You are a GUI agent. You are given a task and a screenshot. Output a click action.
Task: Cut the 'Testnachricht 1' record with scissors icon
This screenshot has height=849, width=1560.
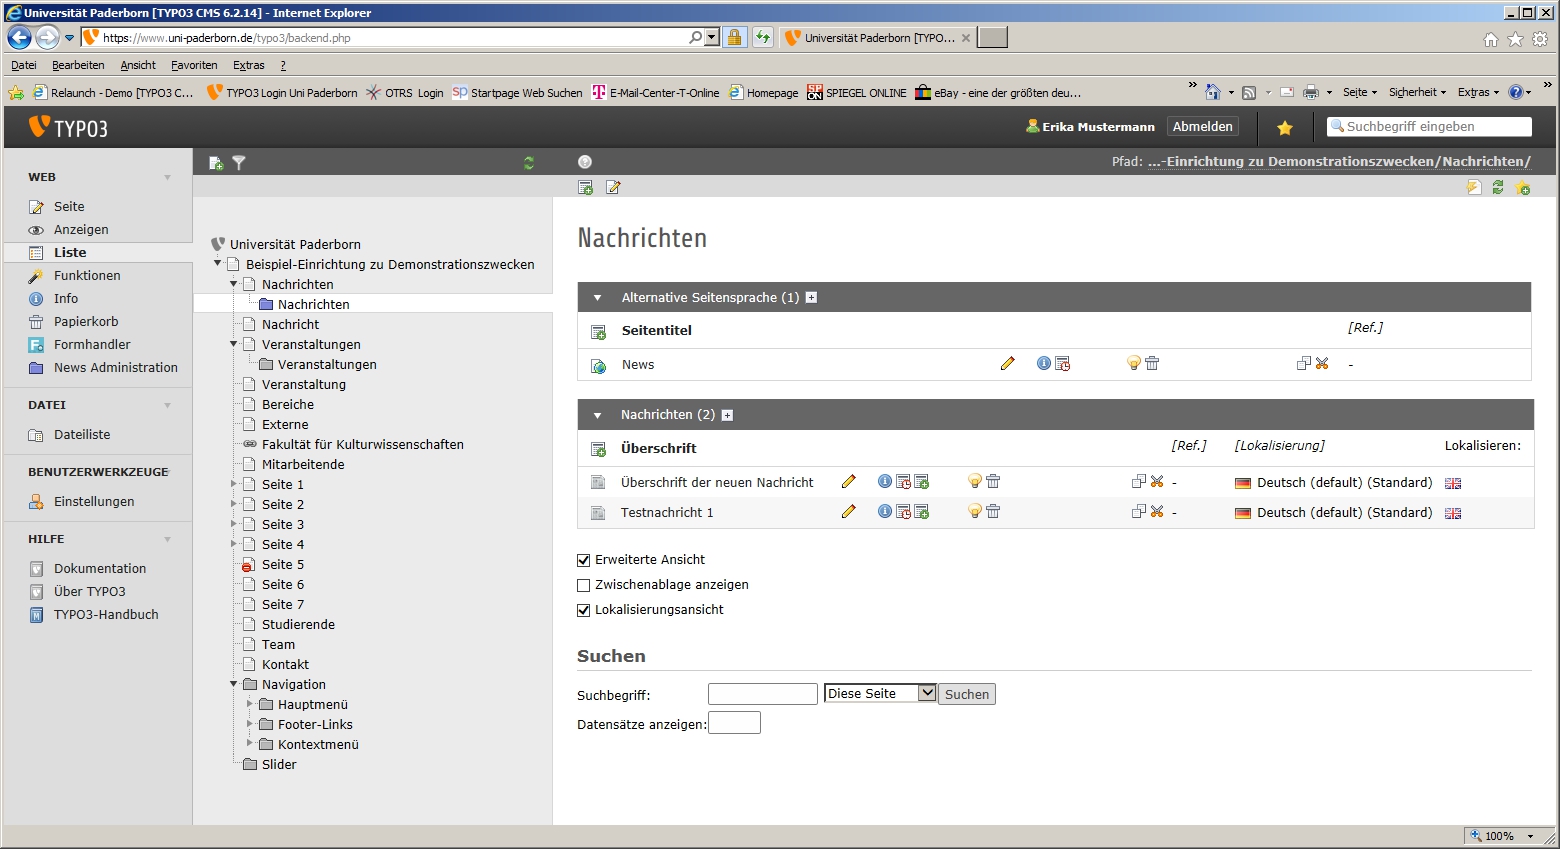tap(1157, 511)
